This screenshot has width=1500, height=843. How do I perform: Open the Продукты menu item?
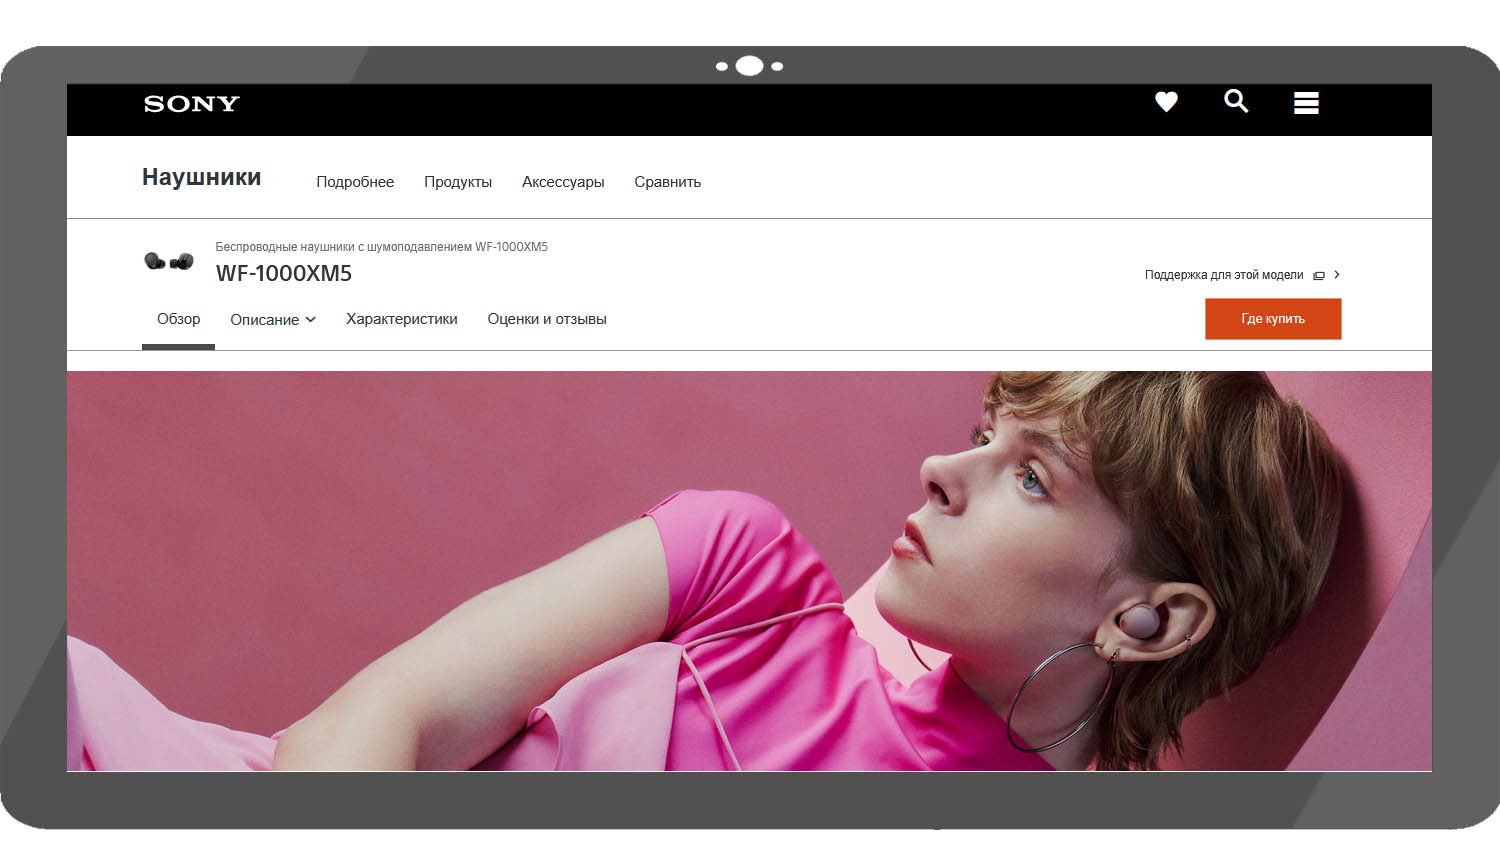coord(458,182)
